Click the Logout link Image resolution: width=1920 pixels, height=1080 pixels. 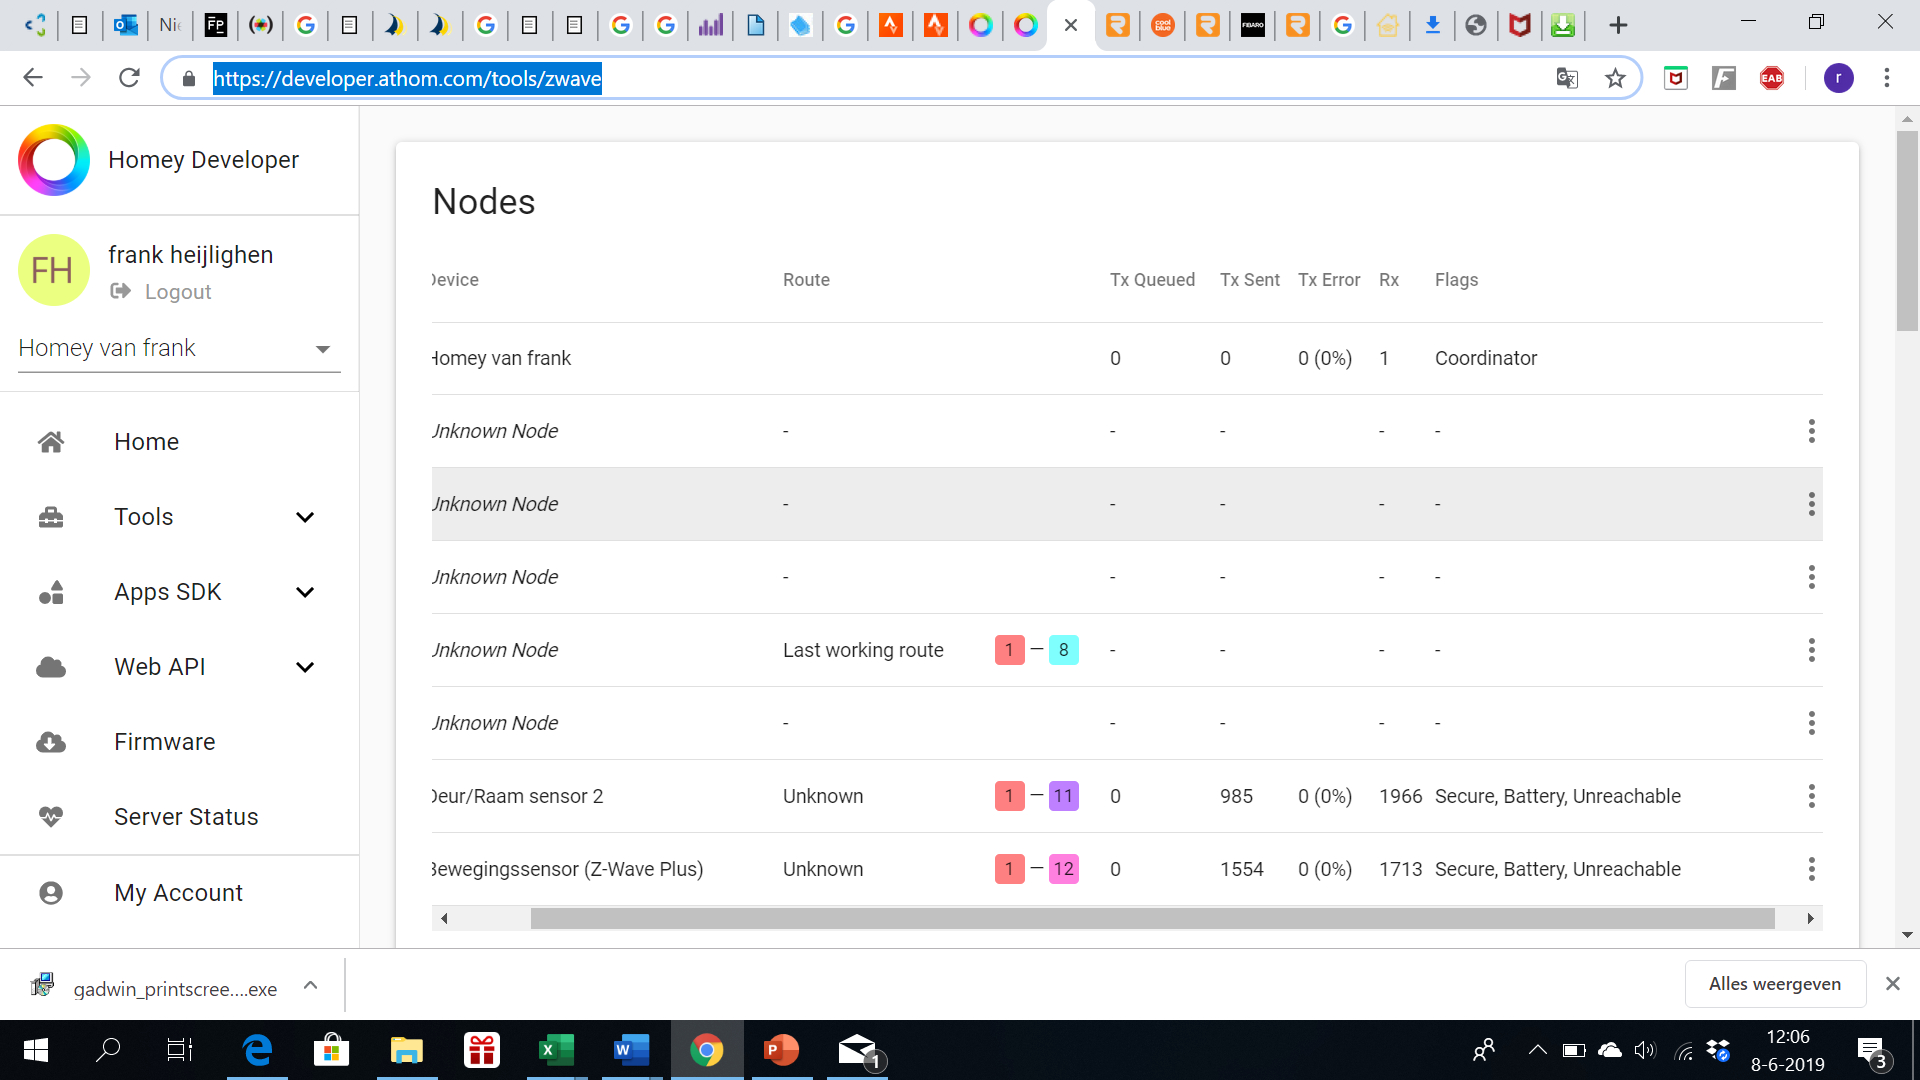tap(177, 292)
